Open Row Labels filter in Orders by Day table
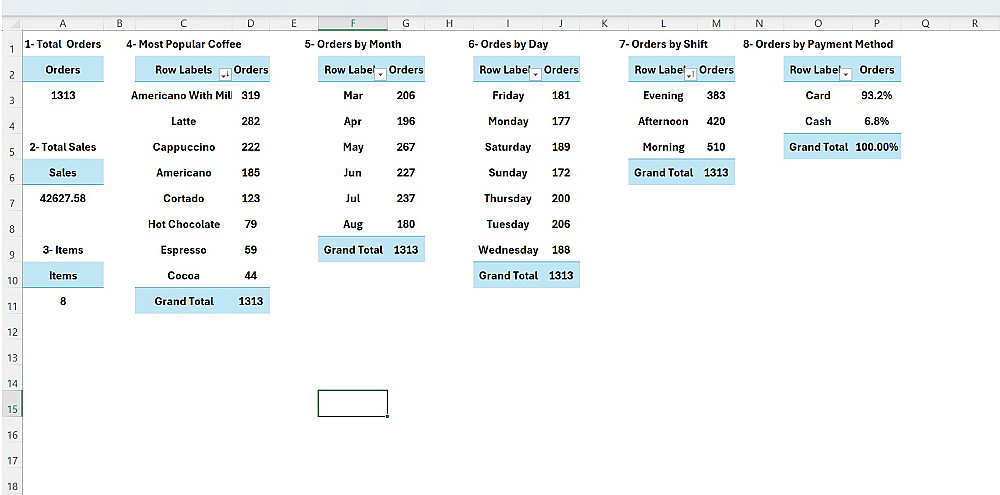 coord(536,75)
